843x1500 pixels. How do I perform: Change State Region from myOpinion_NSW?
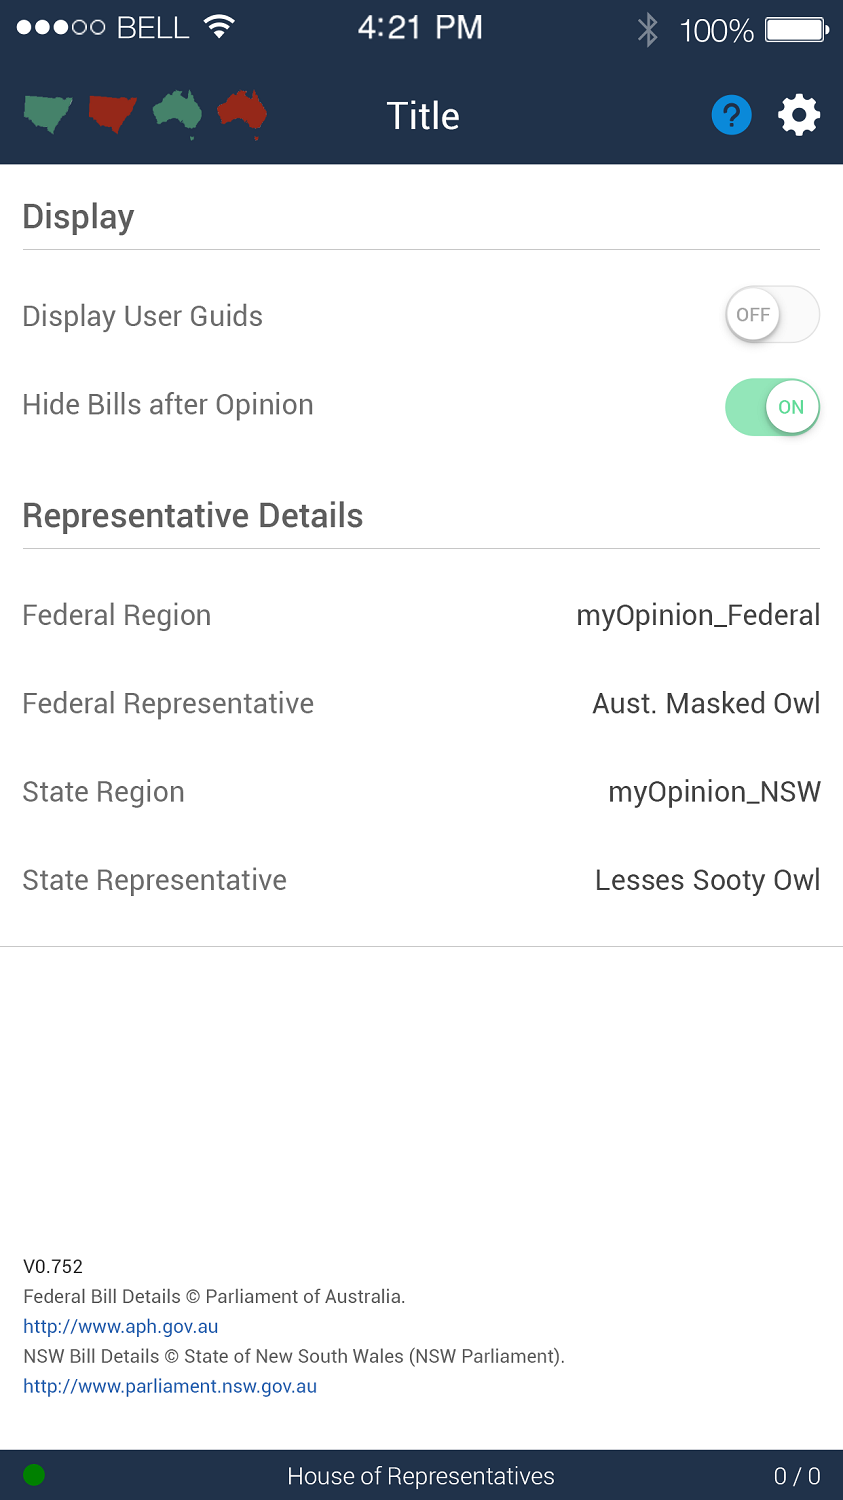click(714, 792)
